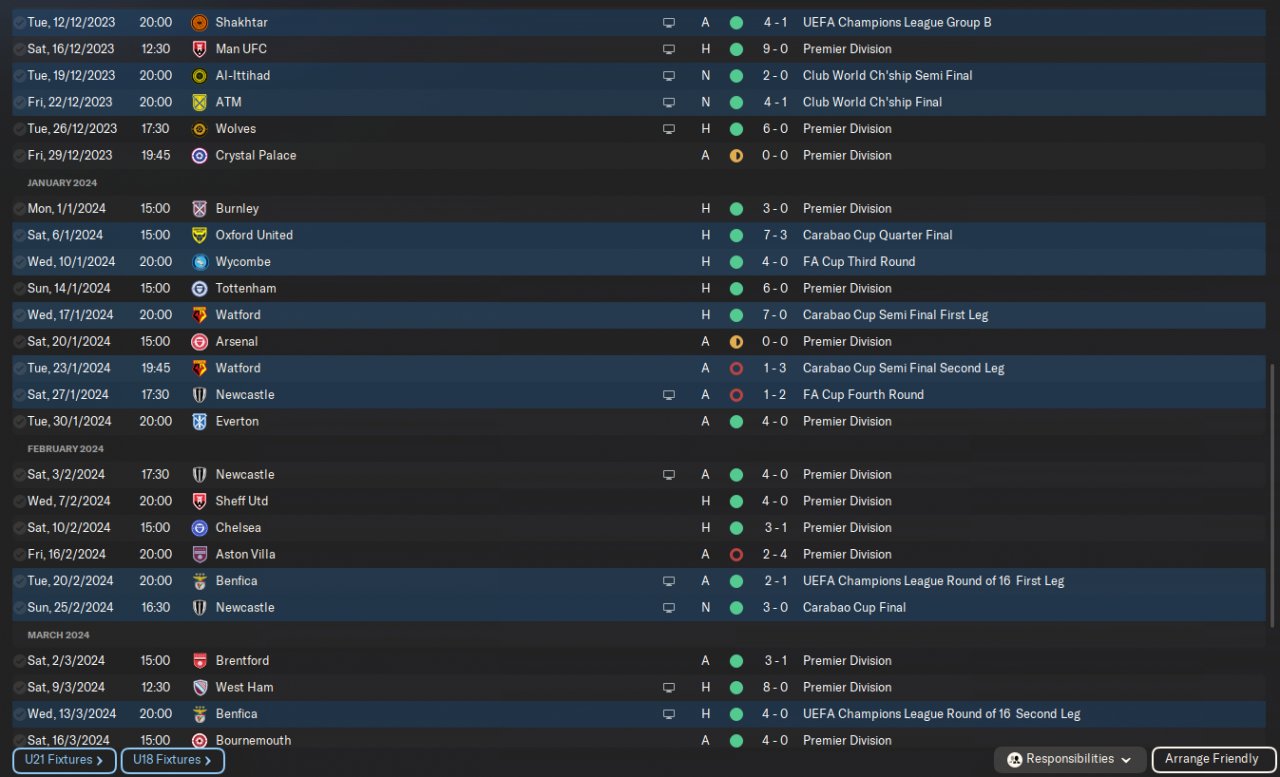Toggle the check circle for the 16/12/2023 fixture
1280x777 pixels.
[x=20, y=49]
